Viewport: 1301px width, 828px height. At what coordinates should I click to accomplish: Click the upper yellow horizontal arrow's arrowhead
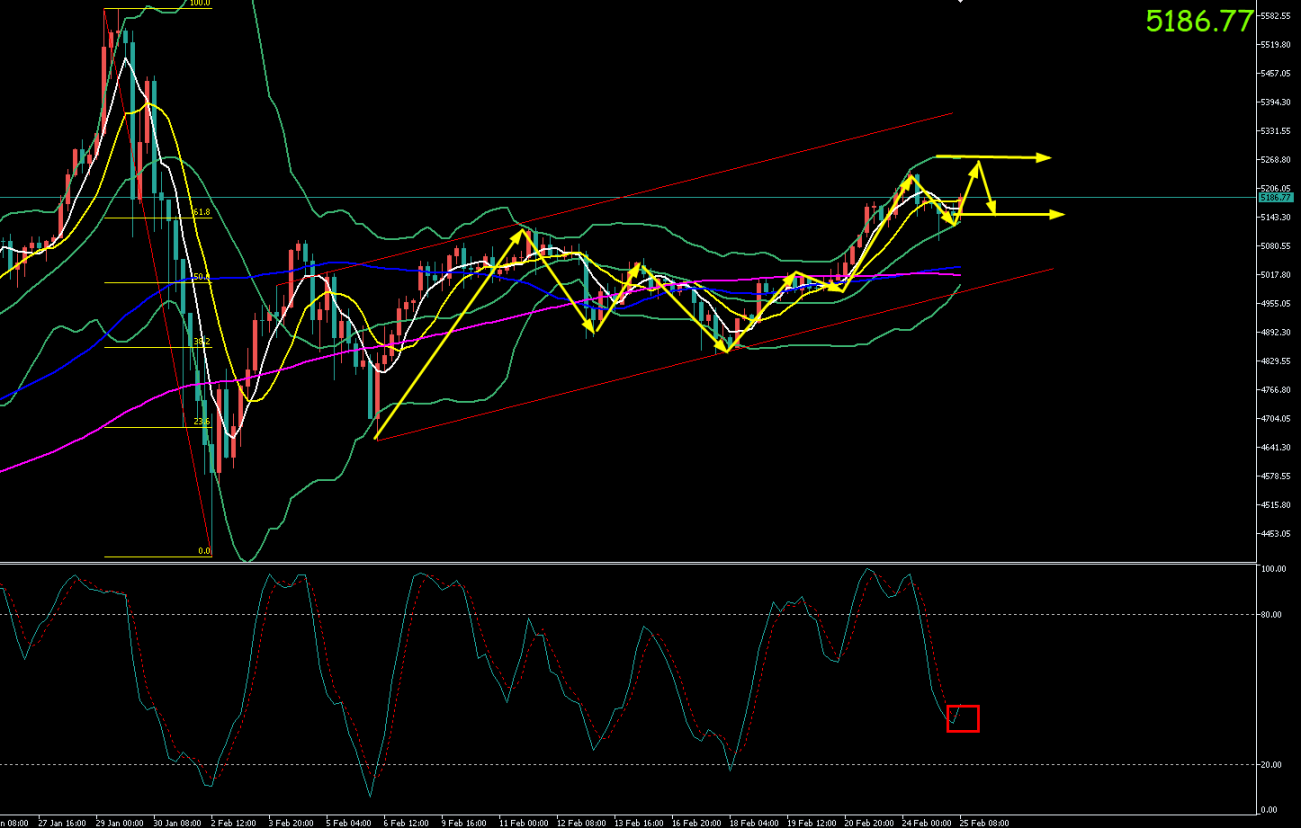(1044, 157)
